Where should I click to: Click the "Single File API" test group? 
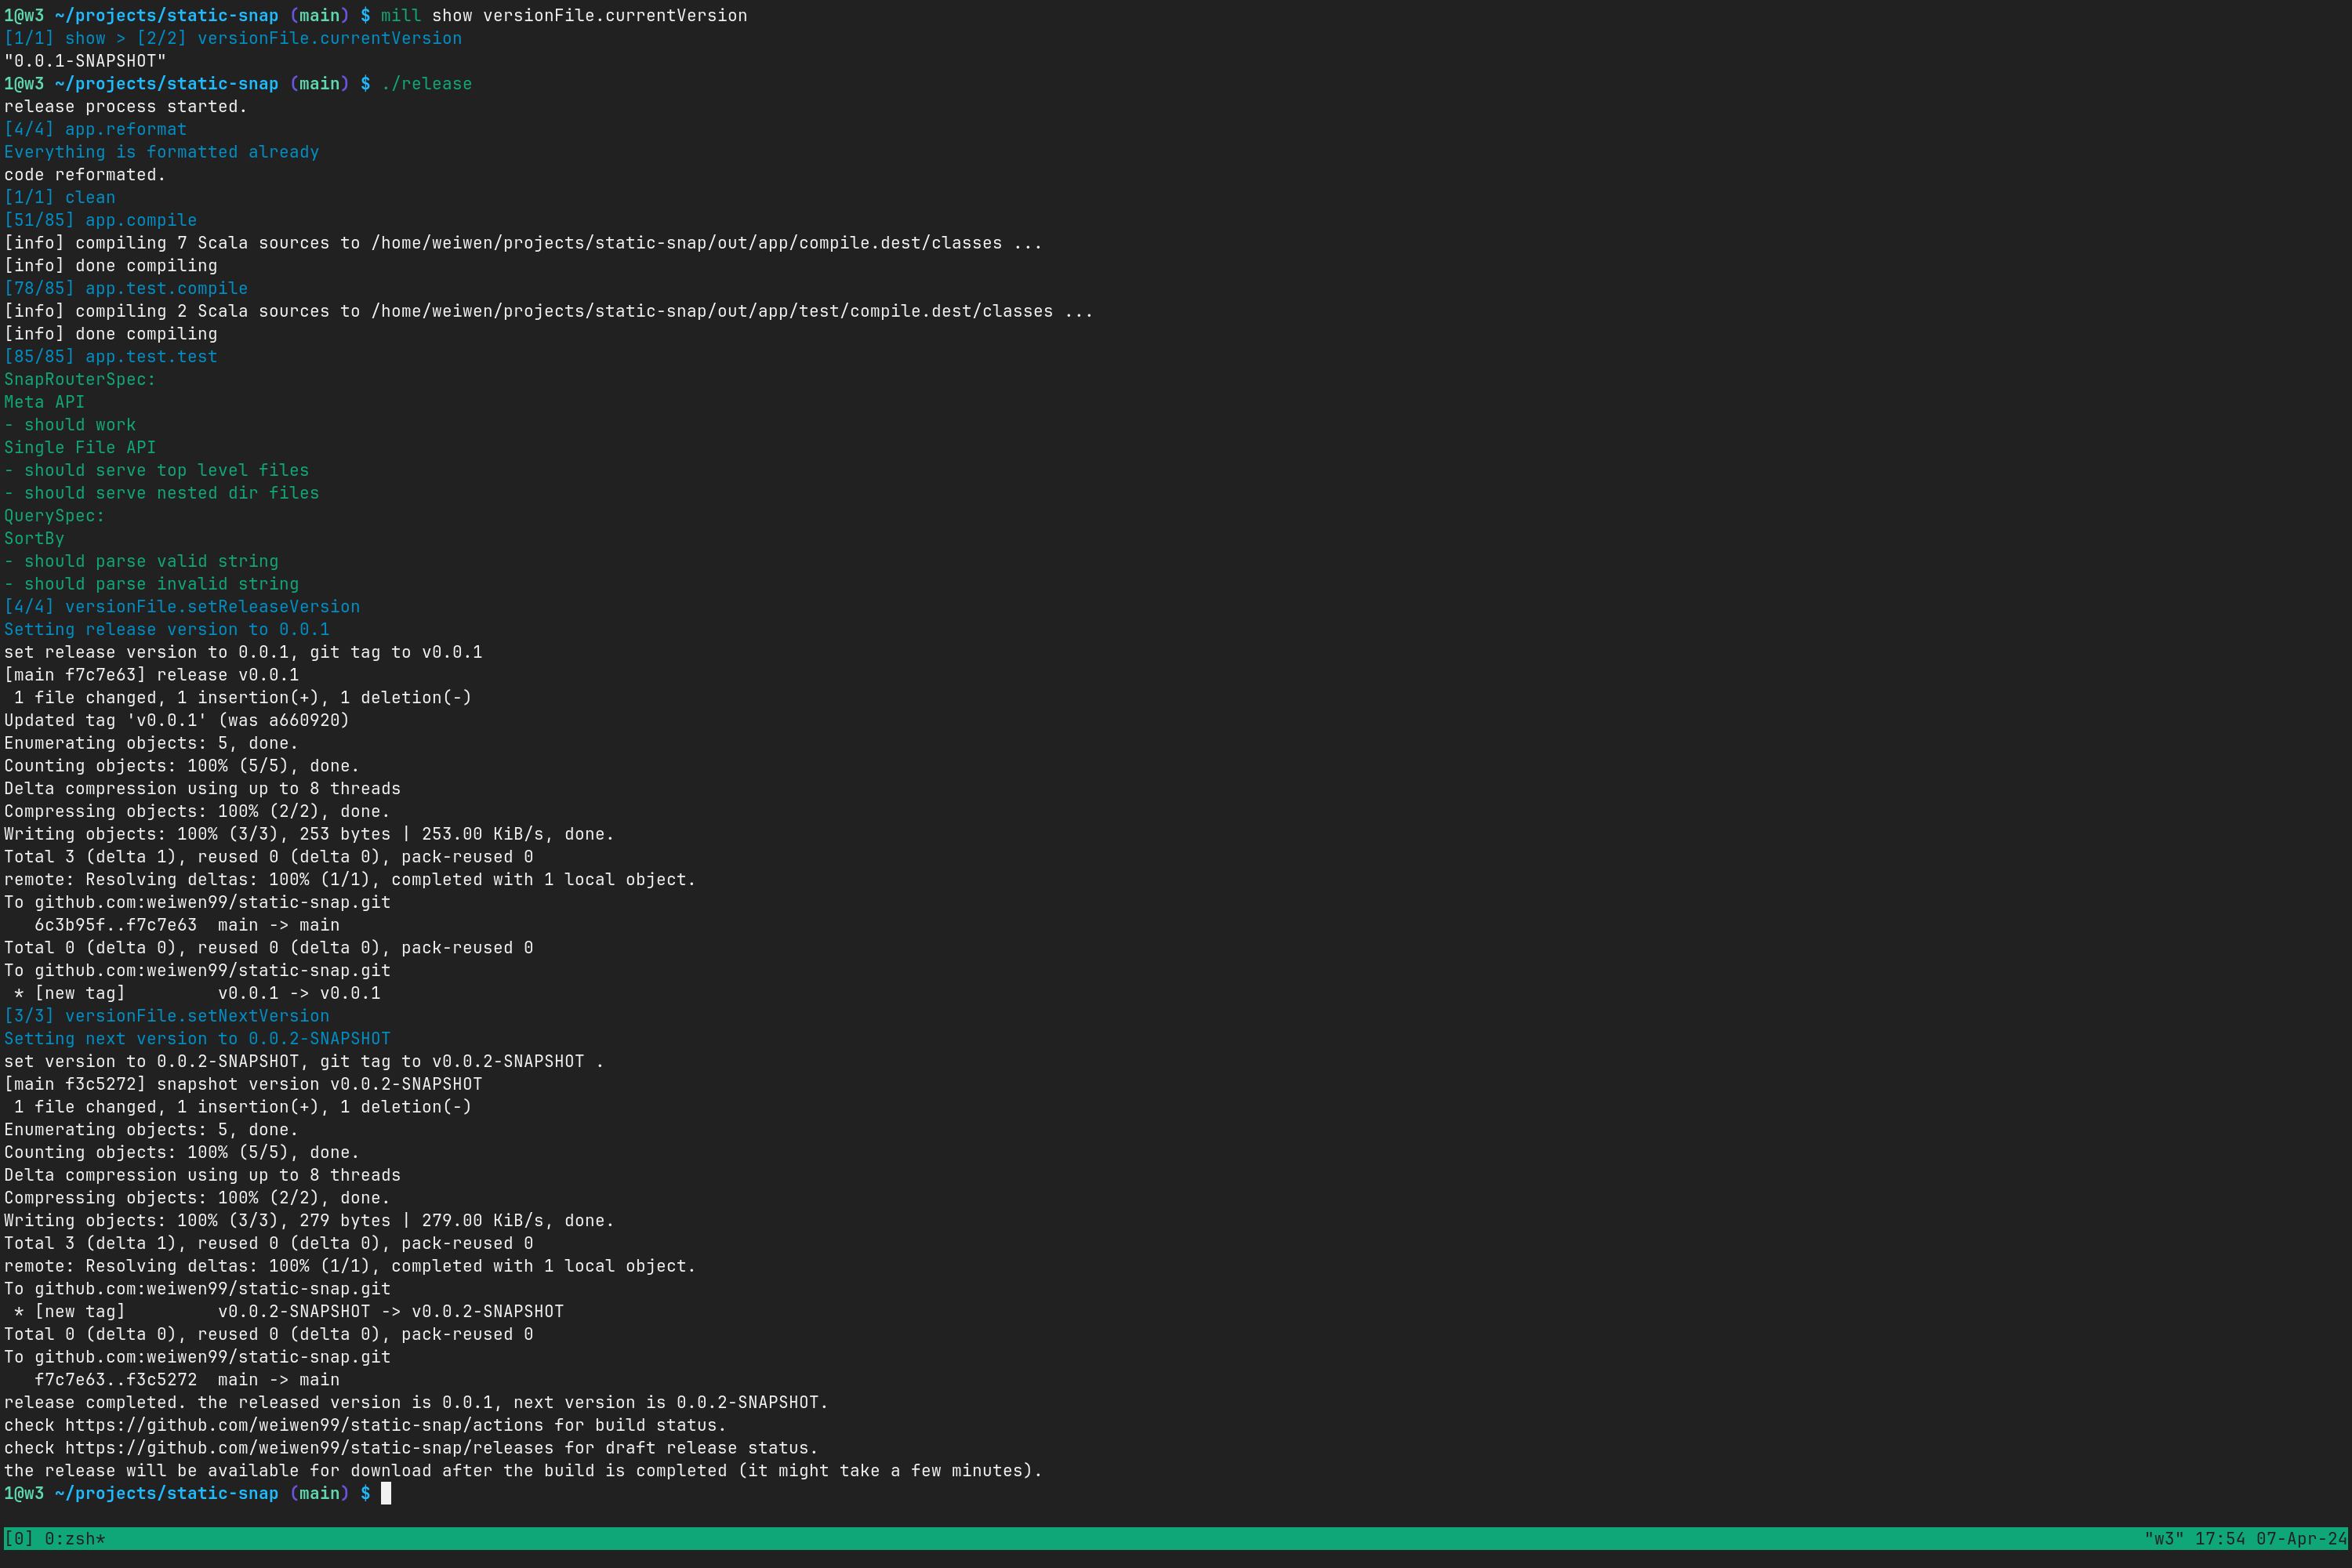tap(80, 448)
